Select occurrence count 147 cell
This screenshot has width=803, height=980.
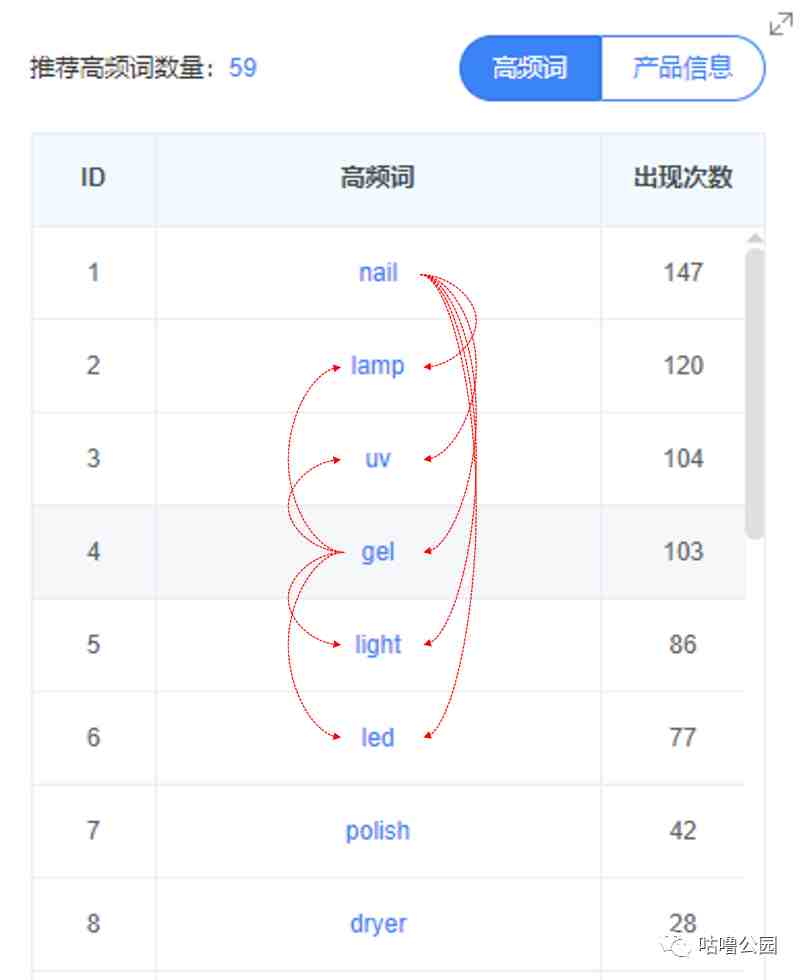[x=682, y=273]
